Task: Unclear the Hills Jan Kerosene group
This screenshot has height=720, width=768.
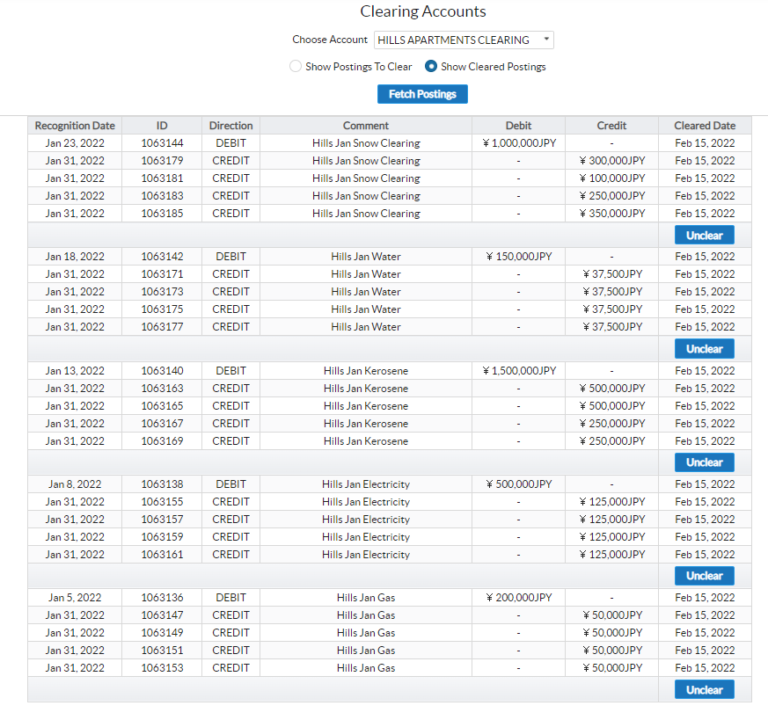Action: [x=704, y=462]
